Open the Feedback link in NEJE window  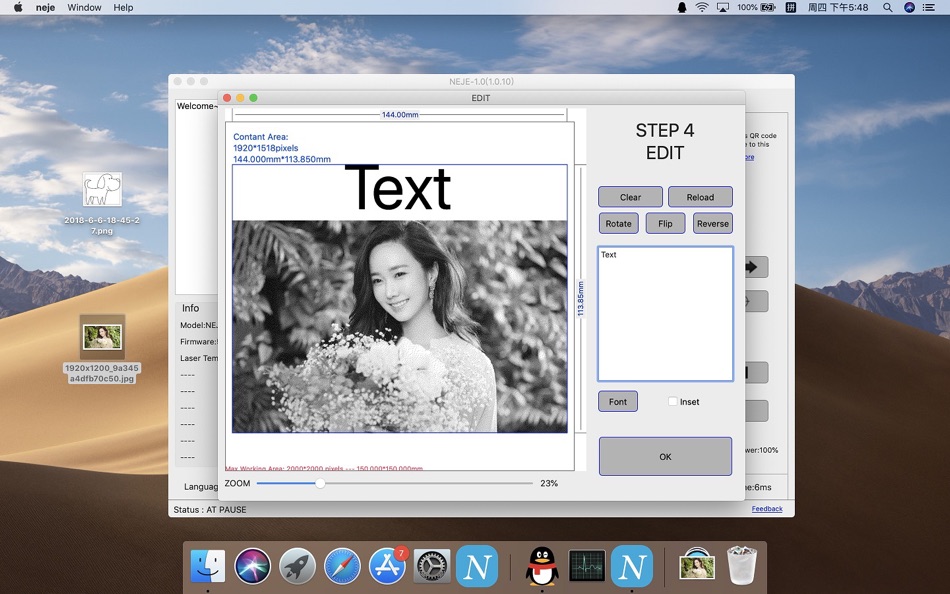(x=767, y=509)
